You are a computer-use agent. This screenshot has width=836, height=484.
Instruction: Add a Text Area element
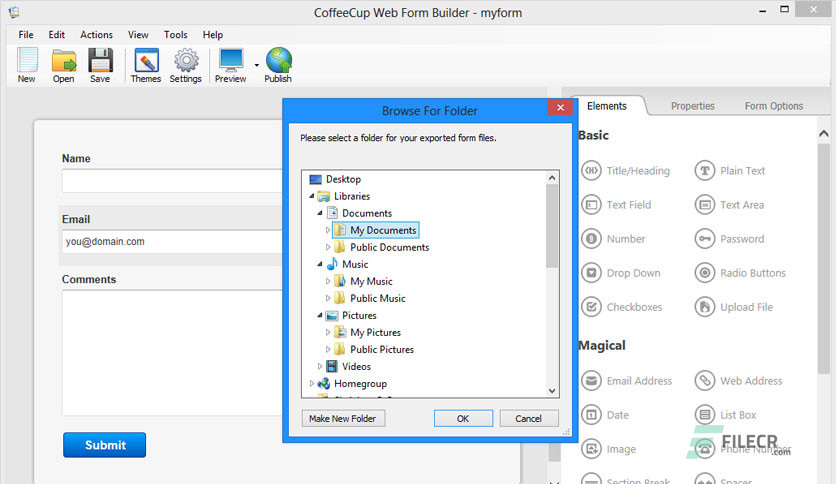[x=729, y=205]
